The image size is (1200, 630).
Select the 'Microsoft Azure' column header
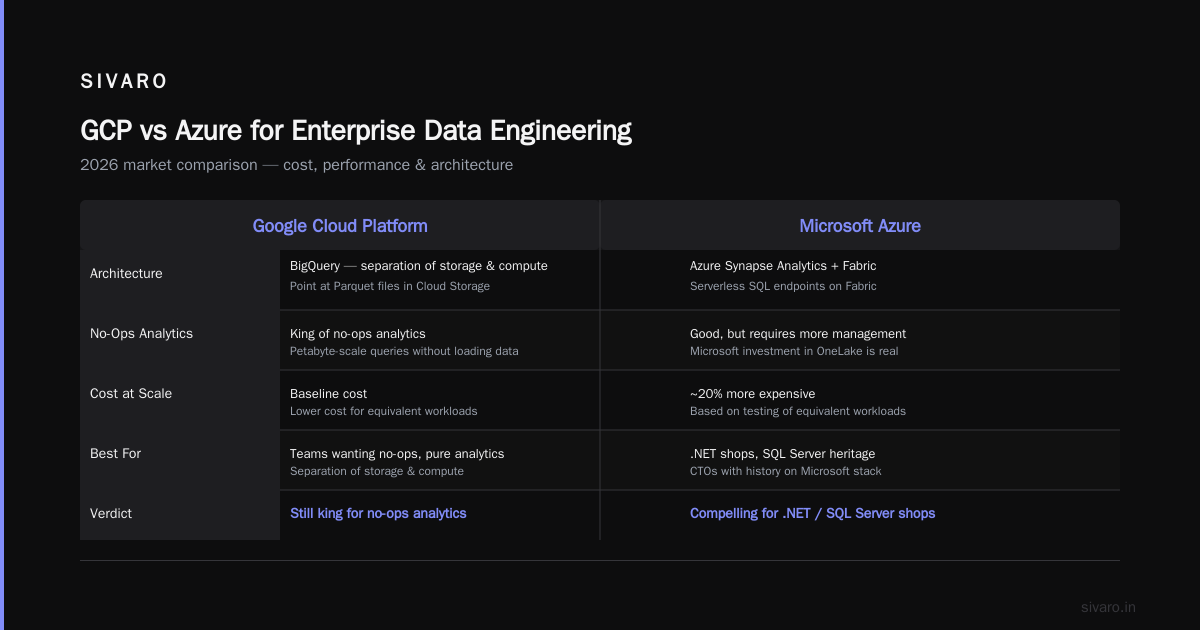(x=860, y=226)
